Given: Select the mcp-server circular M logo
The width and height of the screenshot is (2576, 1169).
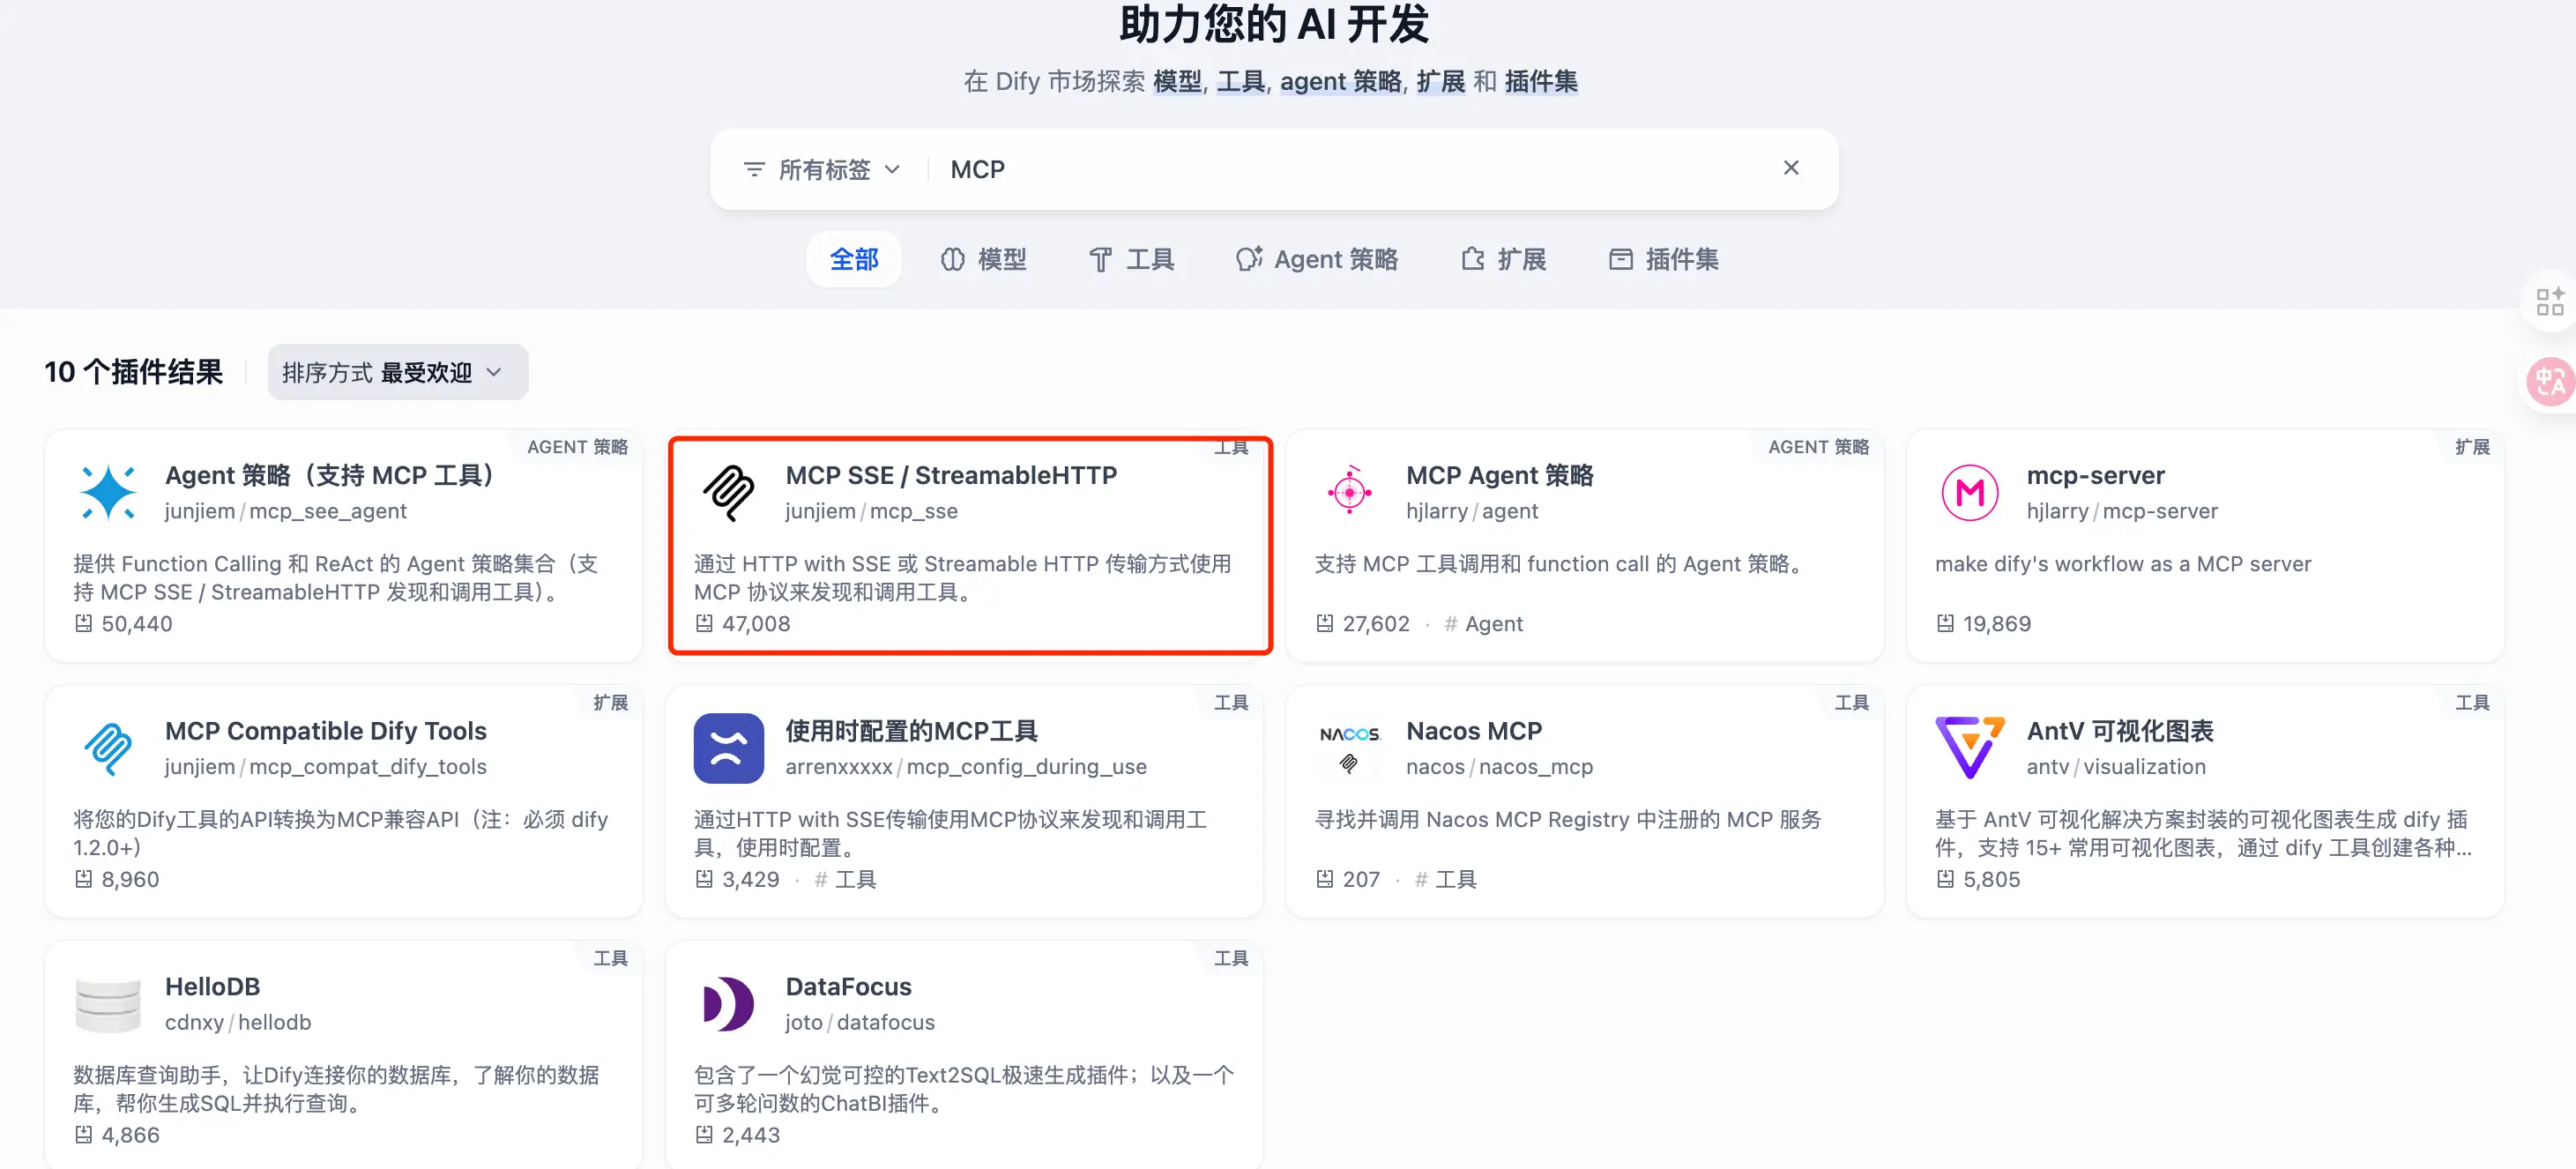Looking at the screenshot, I should (x=1968, y=492).
